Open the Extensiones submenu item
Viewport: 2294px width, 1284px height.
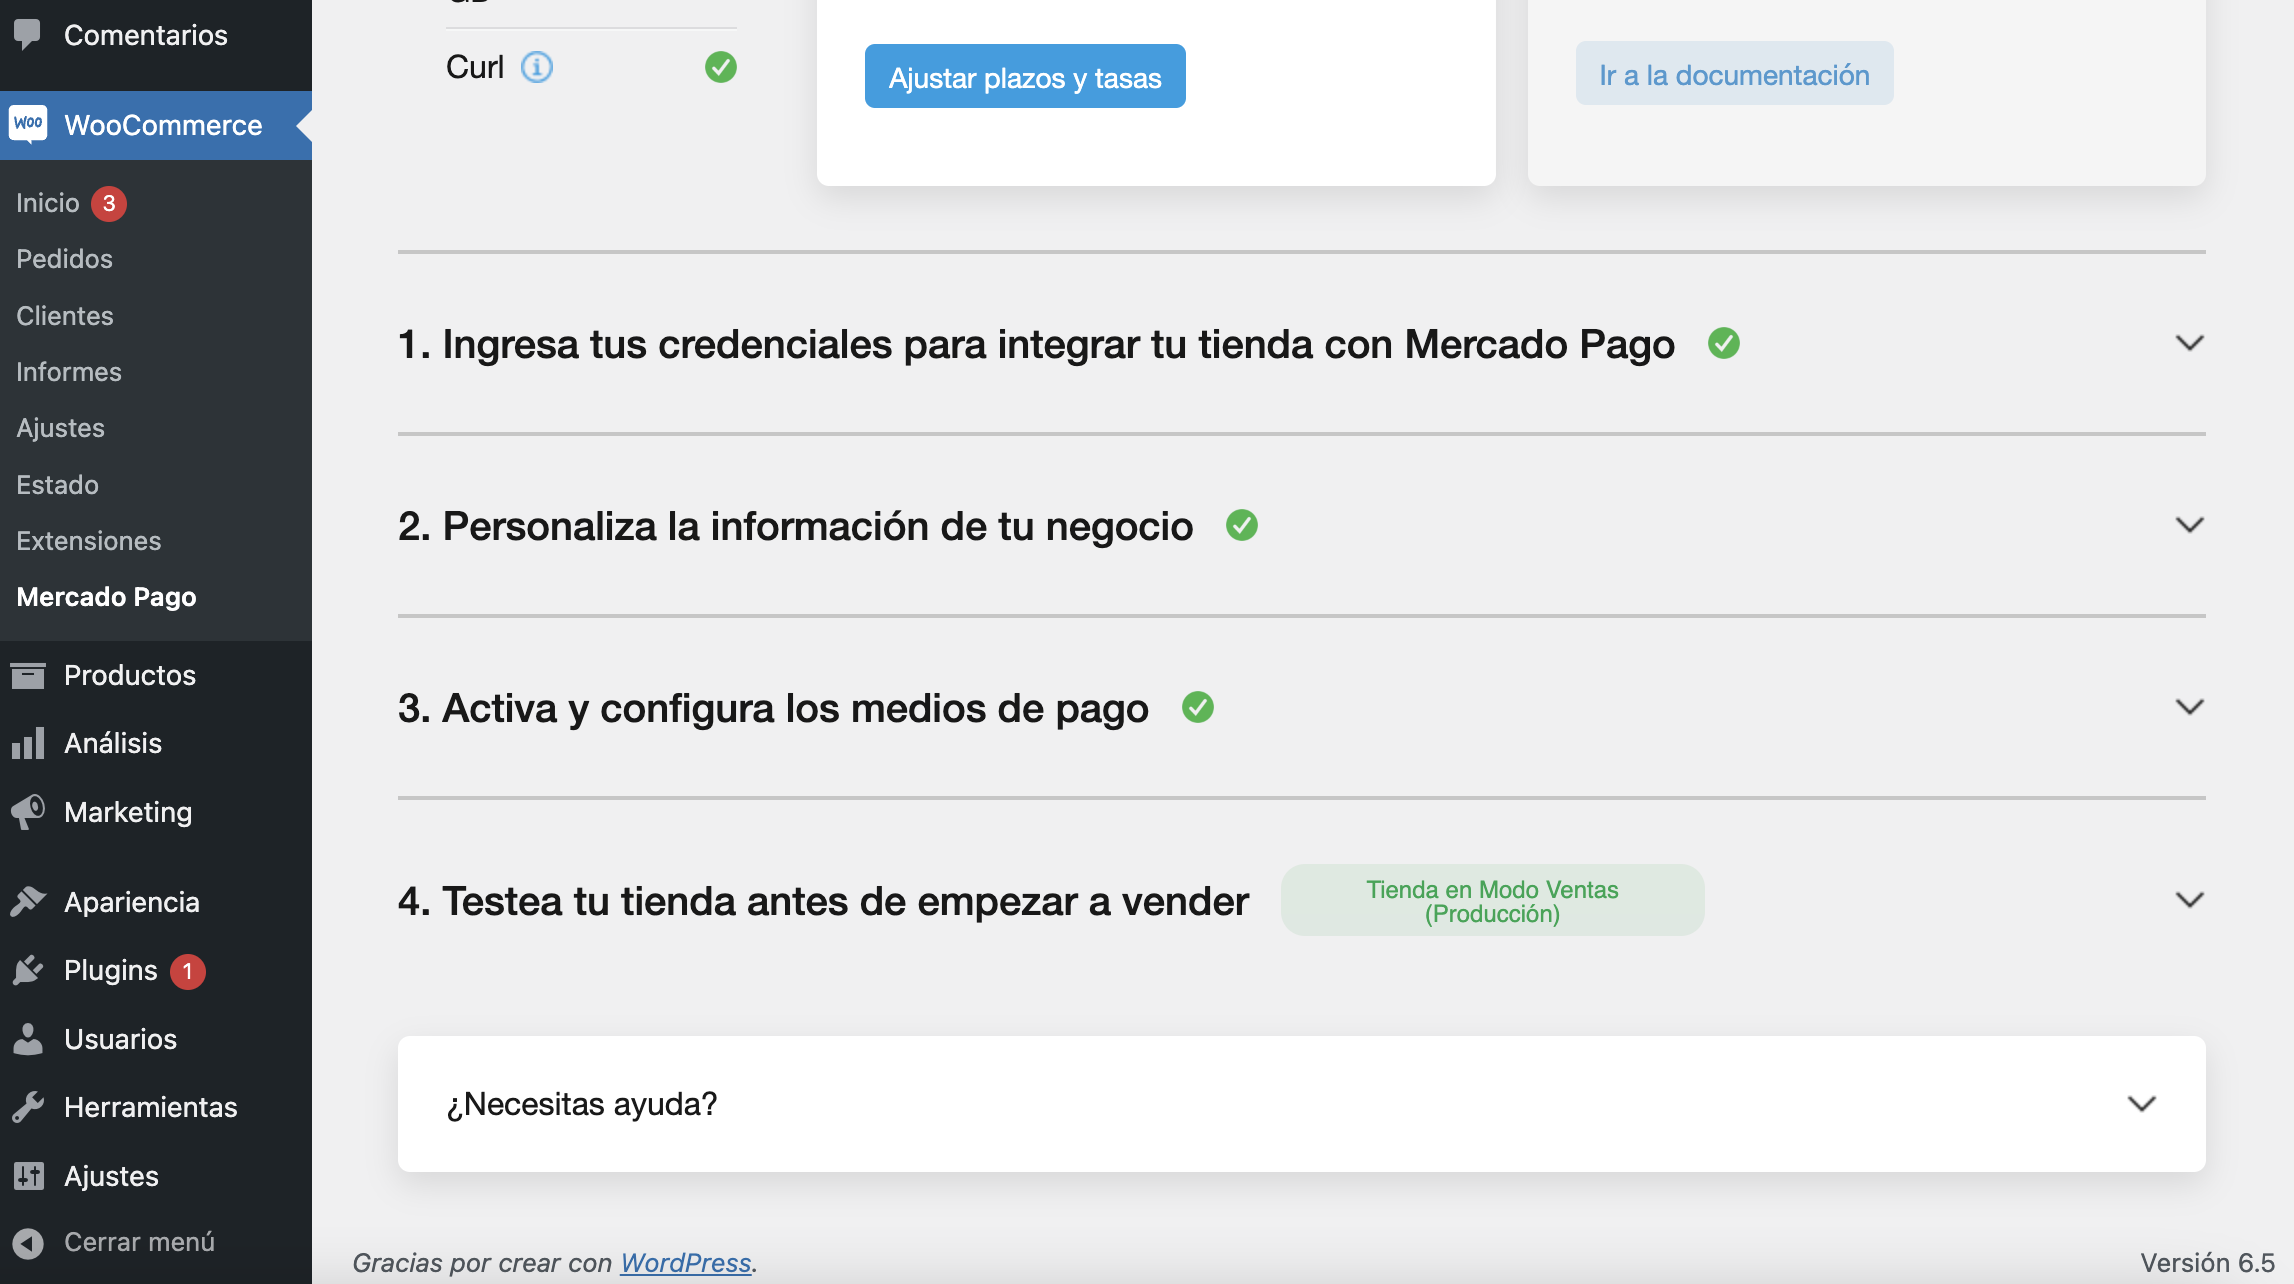(x=89, y=541)
